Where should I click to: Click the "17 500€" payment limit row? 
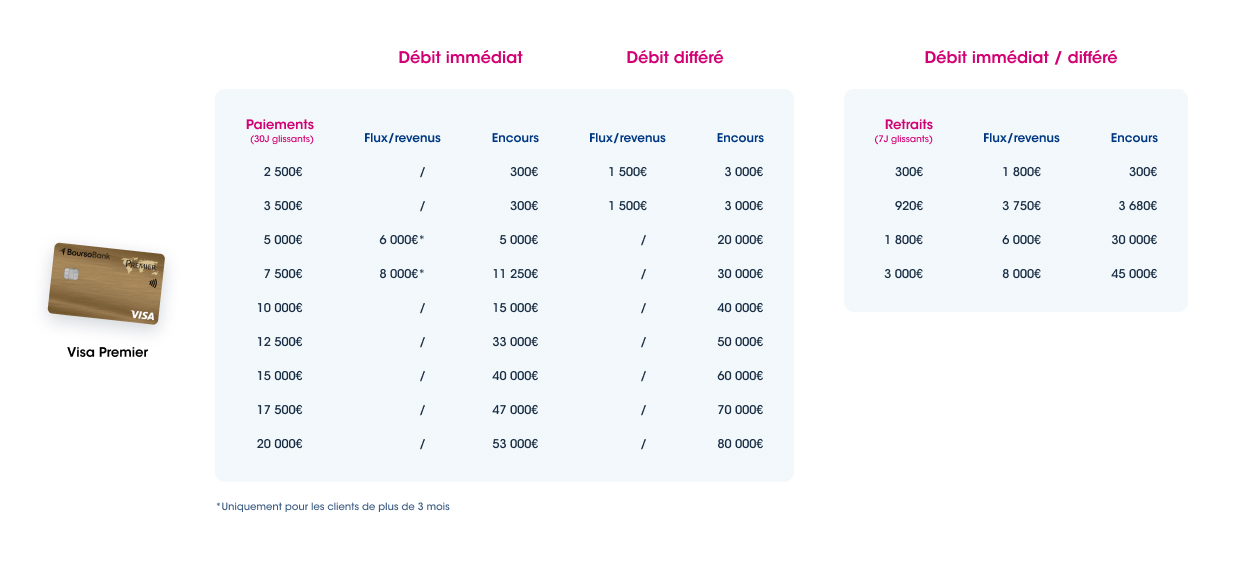pyautogui.click(x=280, y=410)
